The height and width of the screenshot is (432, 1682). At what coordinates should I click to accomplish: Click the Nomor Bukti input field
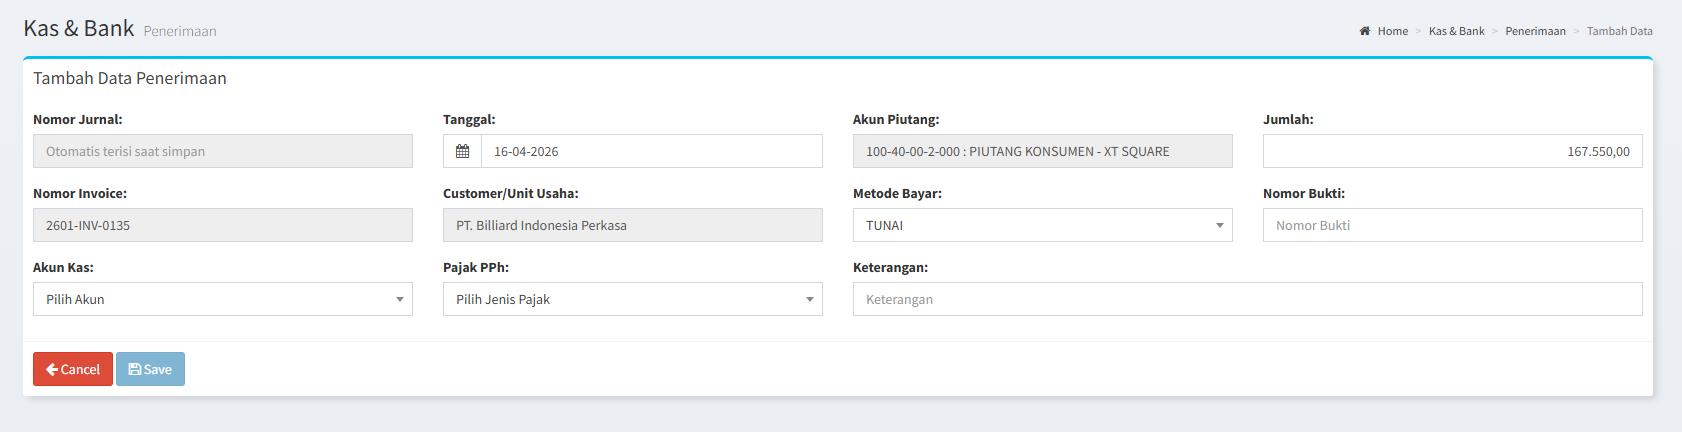click(1452, 226)
